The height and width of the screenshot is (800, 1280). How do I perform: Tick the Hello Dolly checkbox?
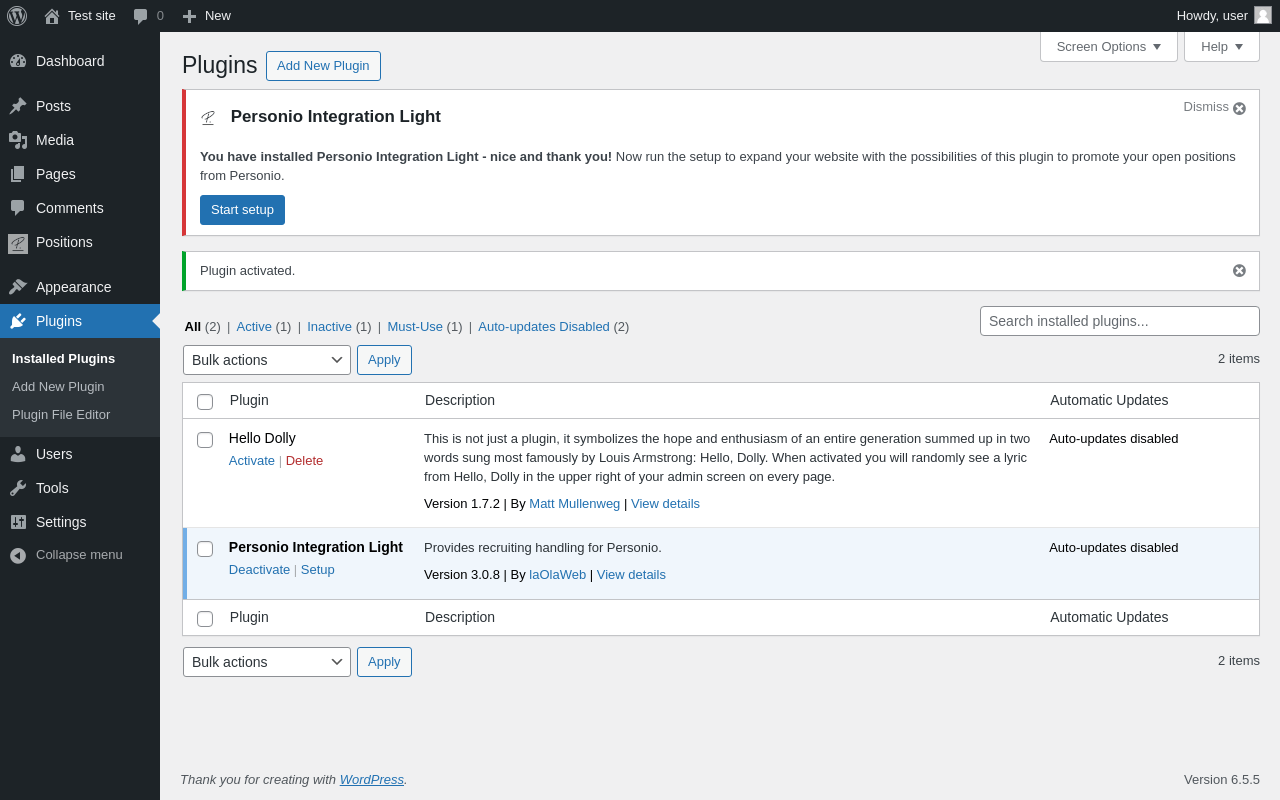click(205, 440)
